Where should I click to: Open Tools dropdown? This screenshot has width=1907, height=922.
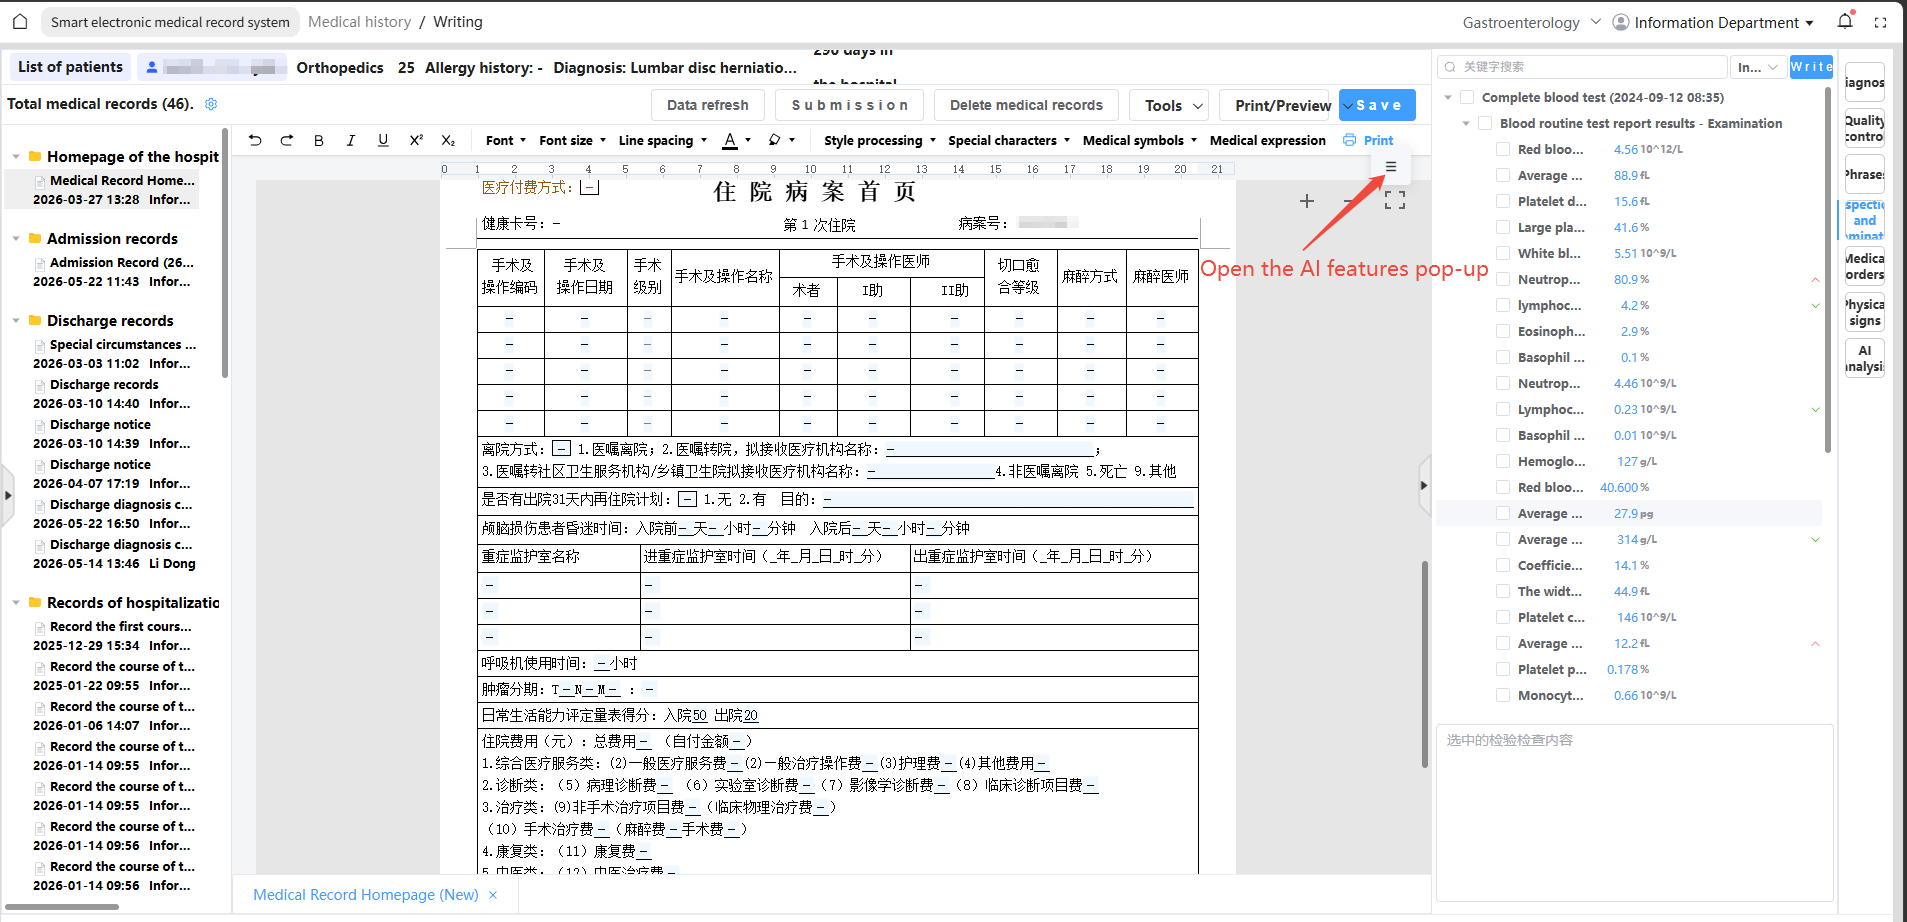coord(1170,105)
